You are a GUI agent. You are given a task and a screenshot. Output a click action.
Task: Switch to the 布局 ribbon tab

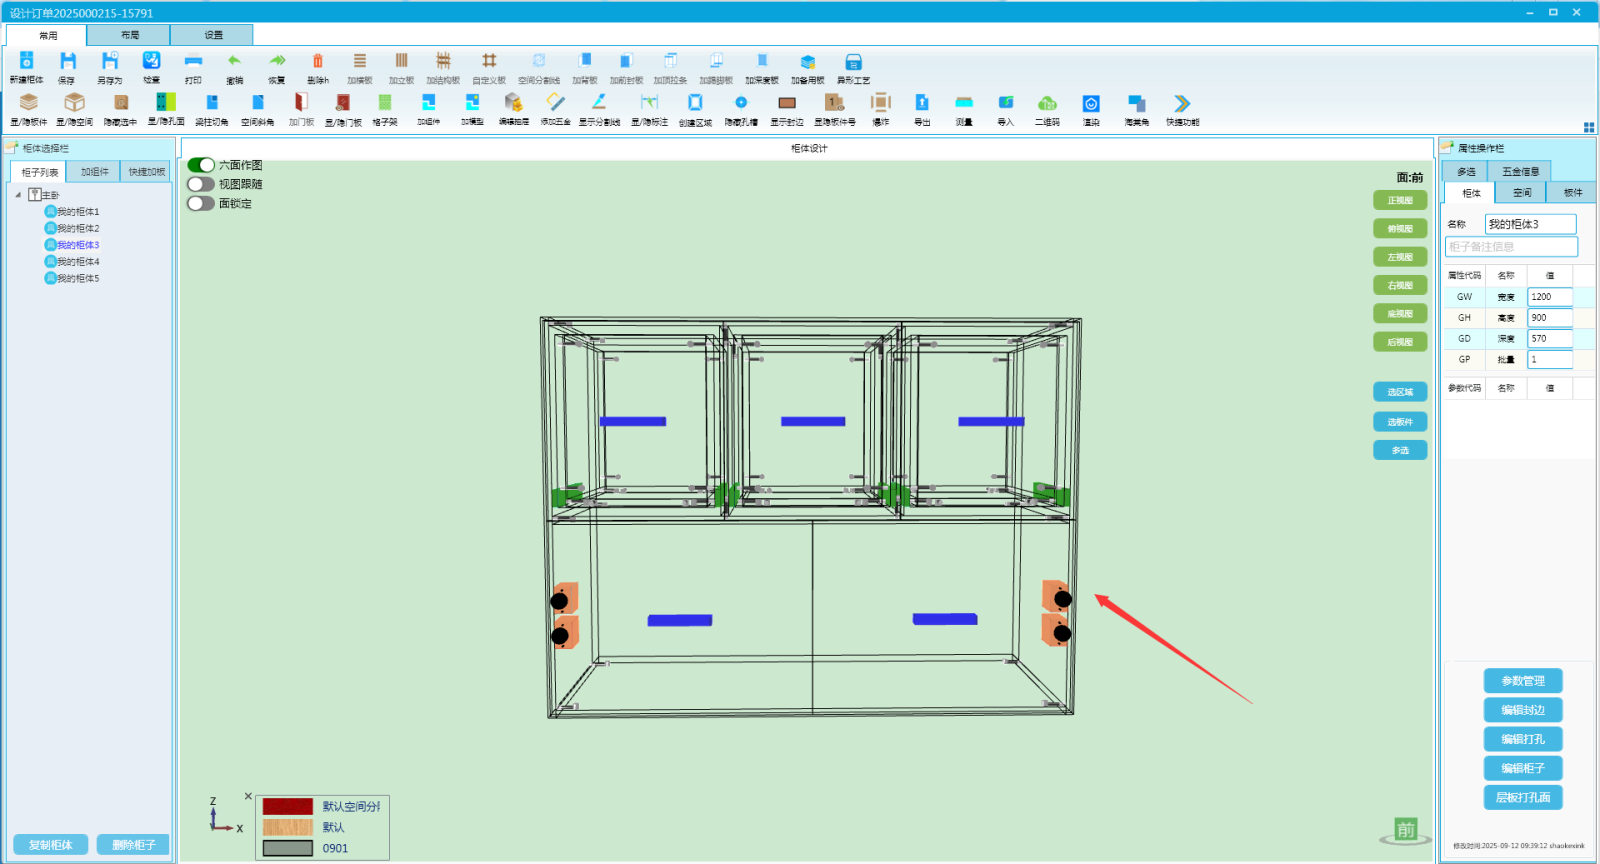130,35
